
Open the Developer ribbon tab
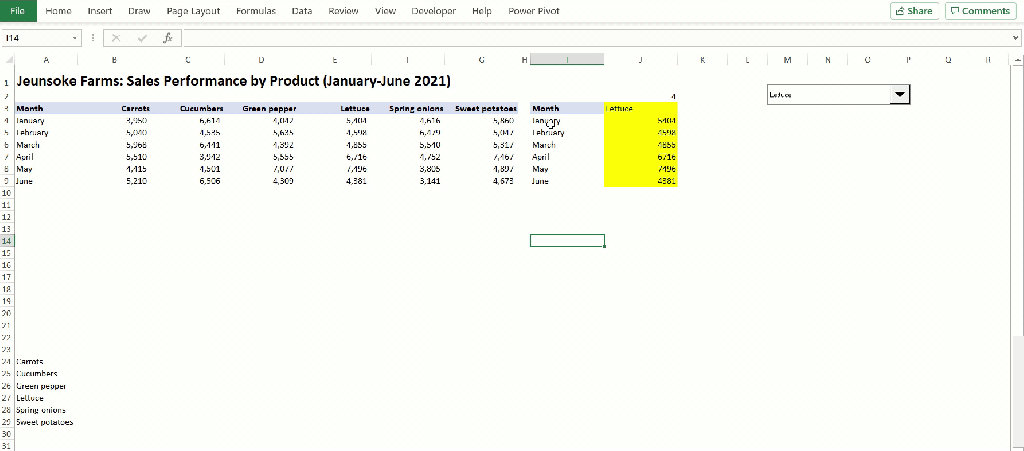434,11
